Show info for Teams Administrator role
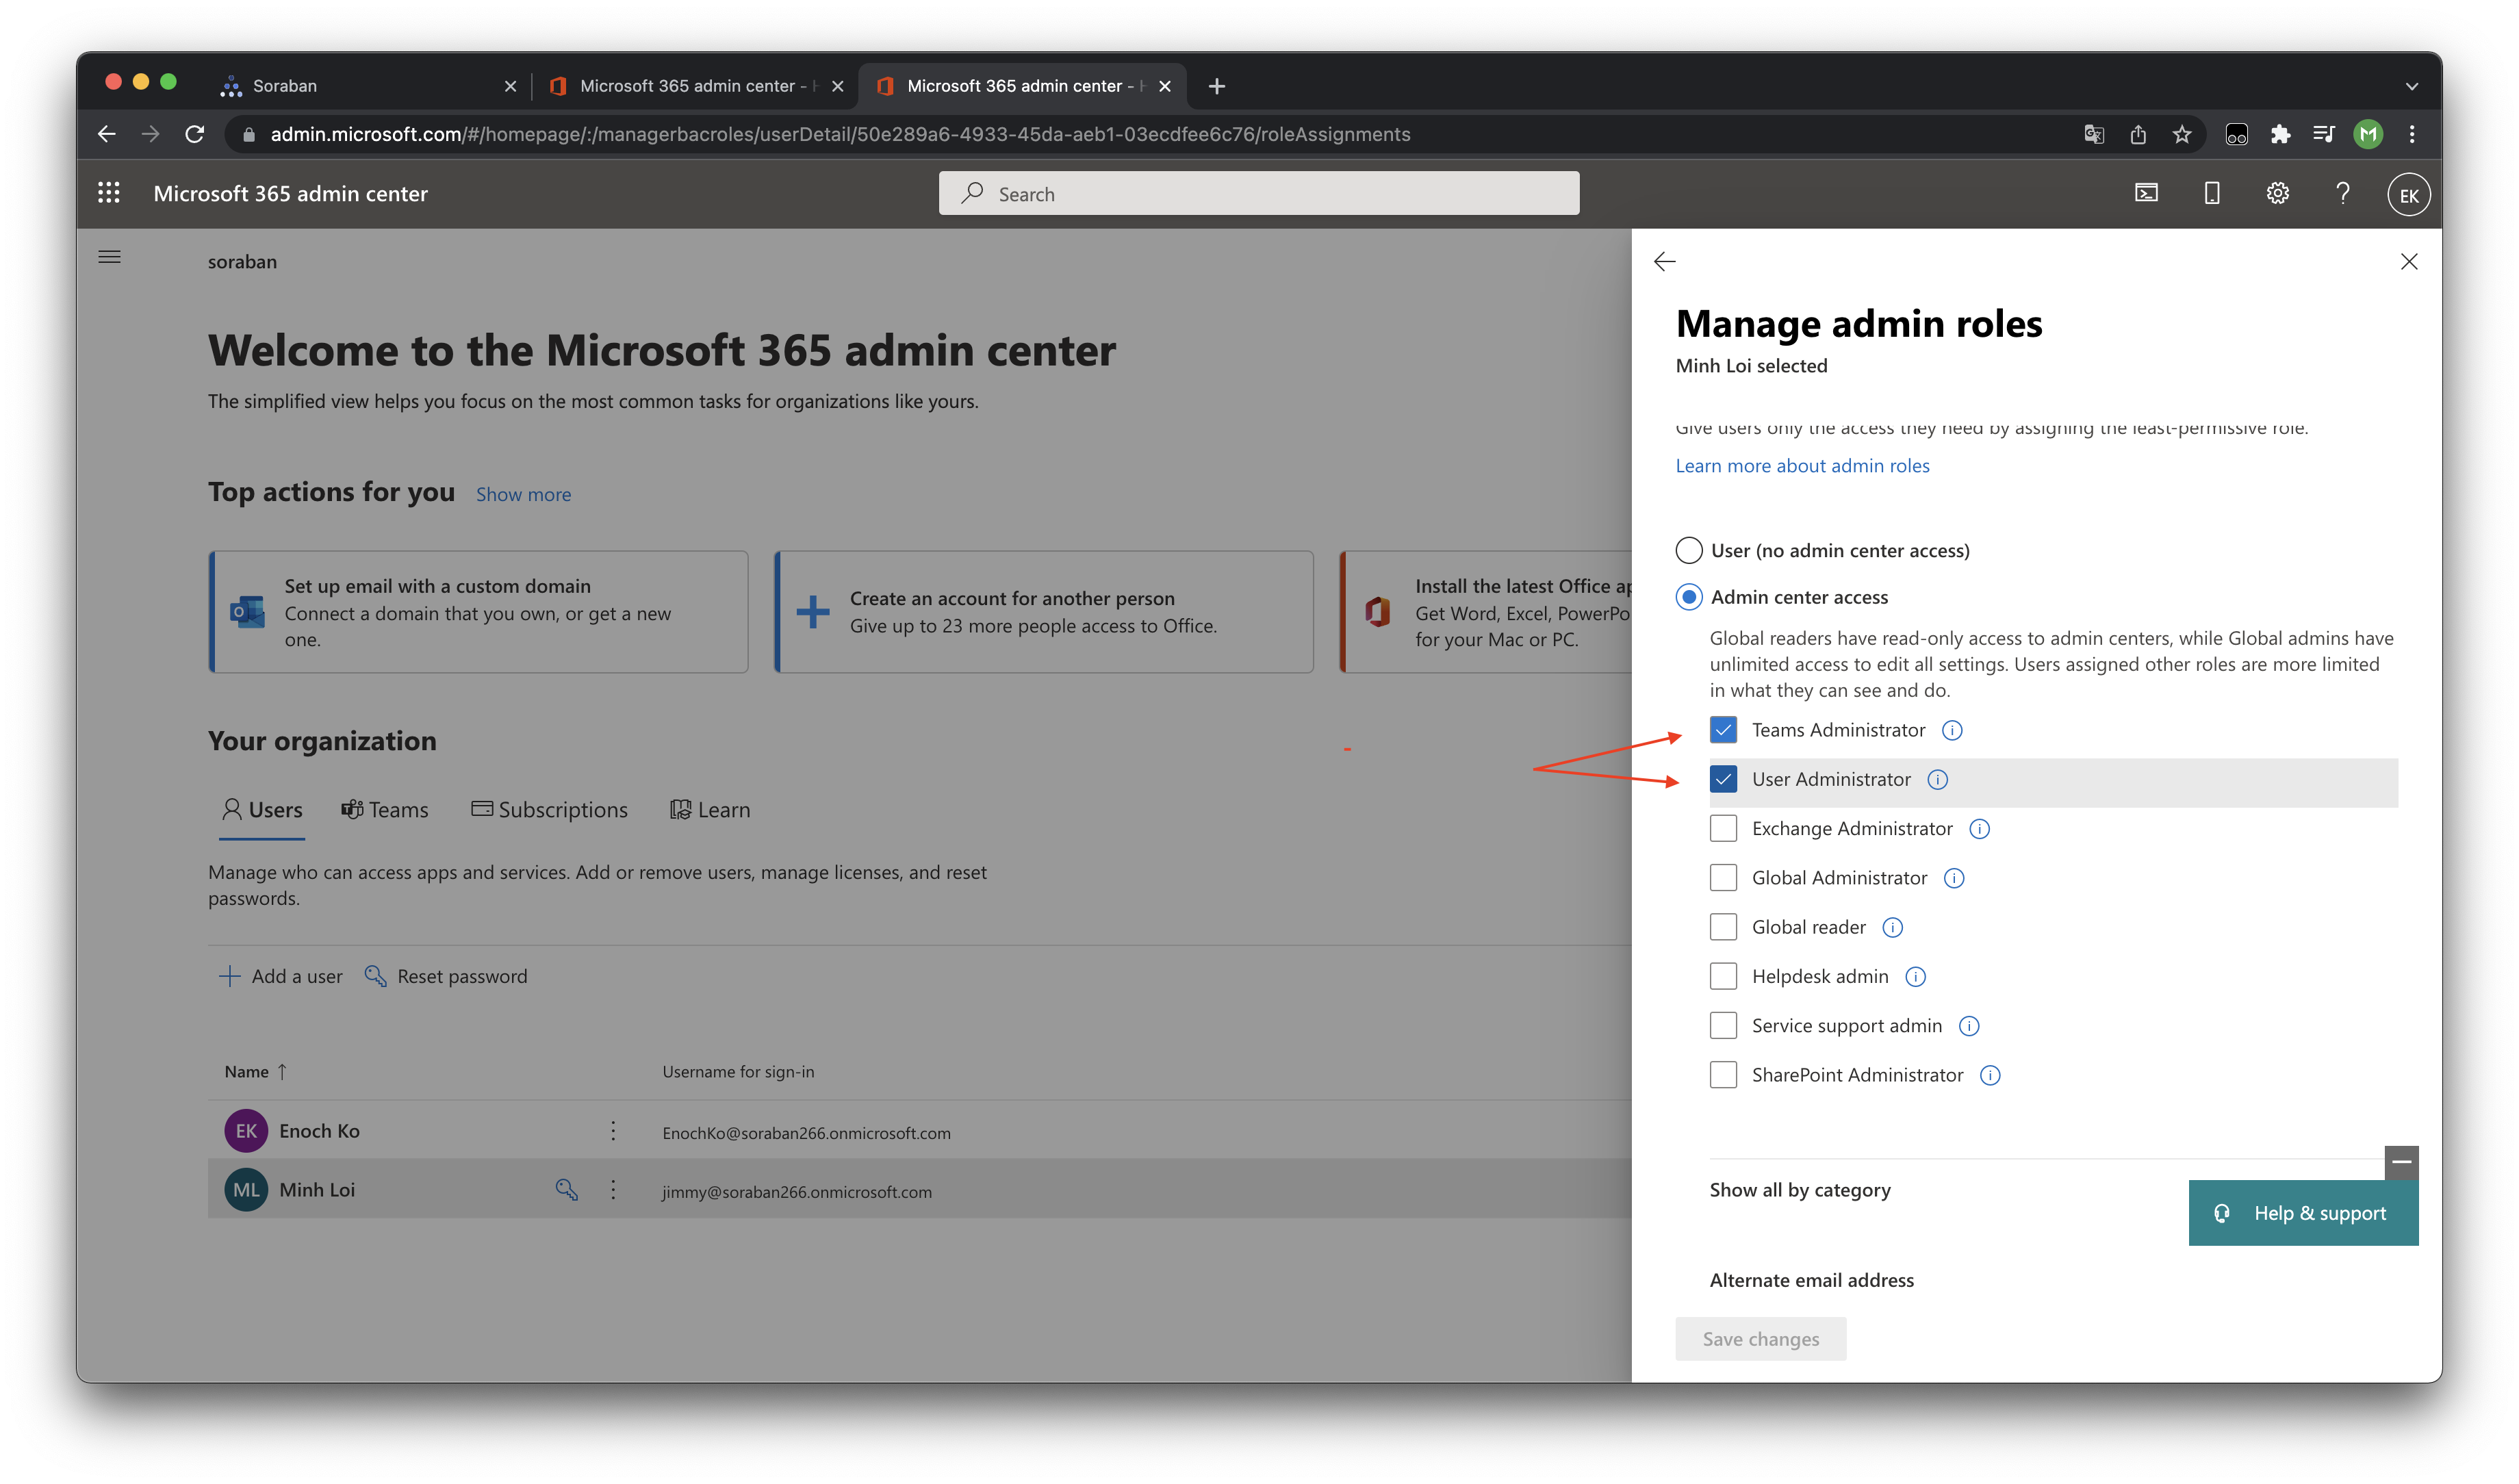This screenshot has width=2519, height=1484. (1951, 730)
